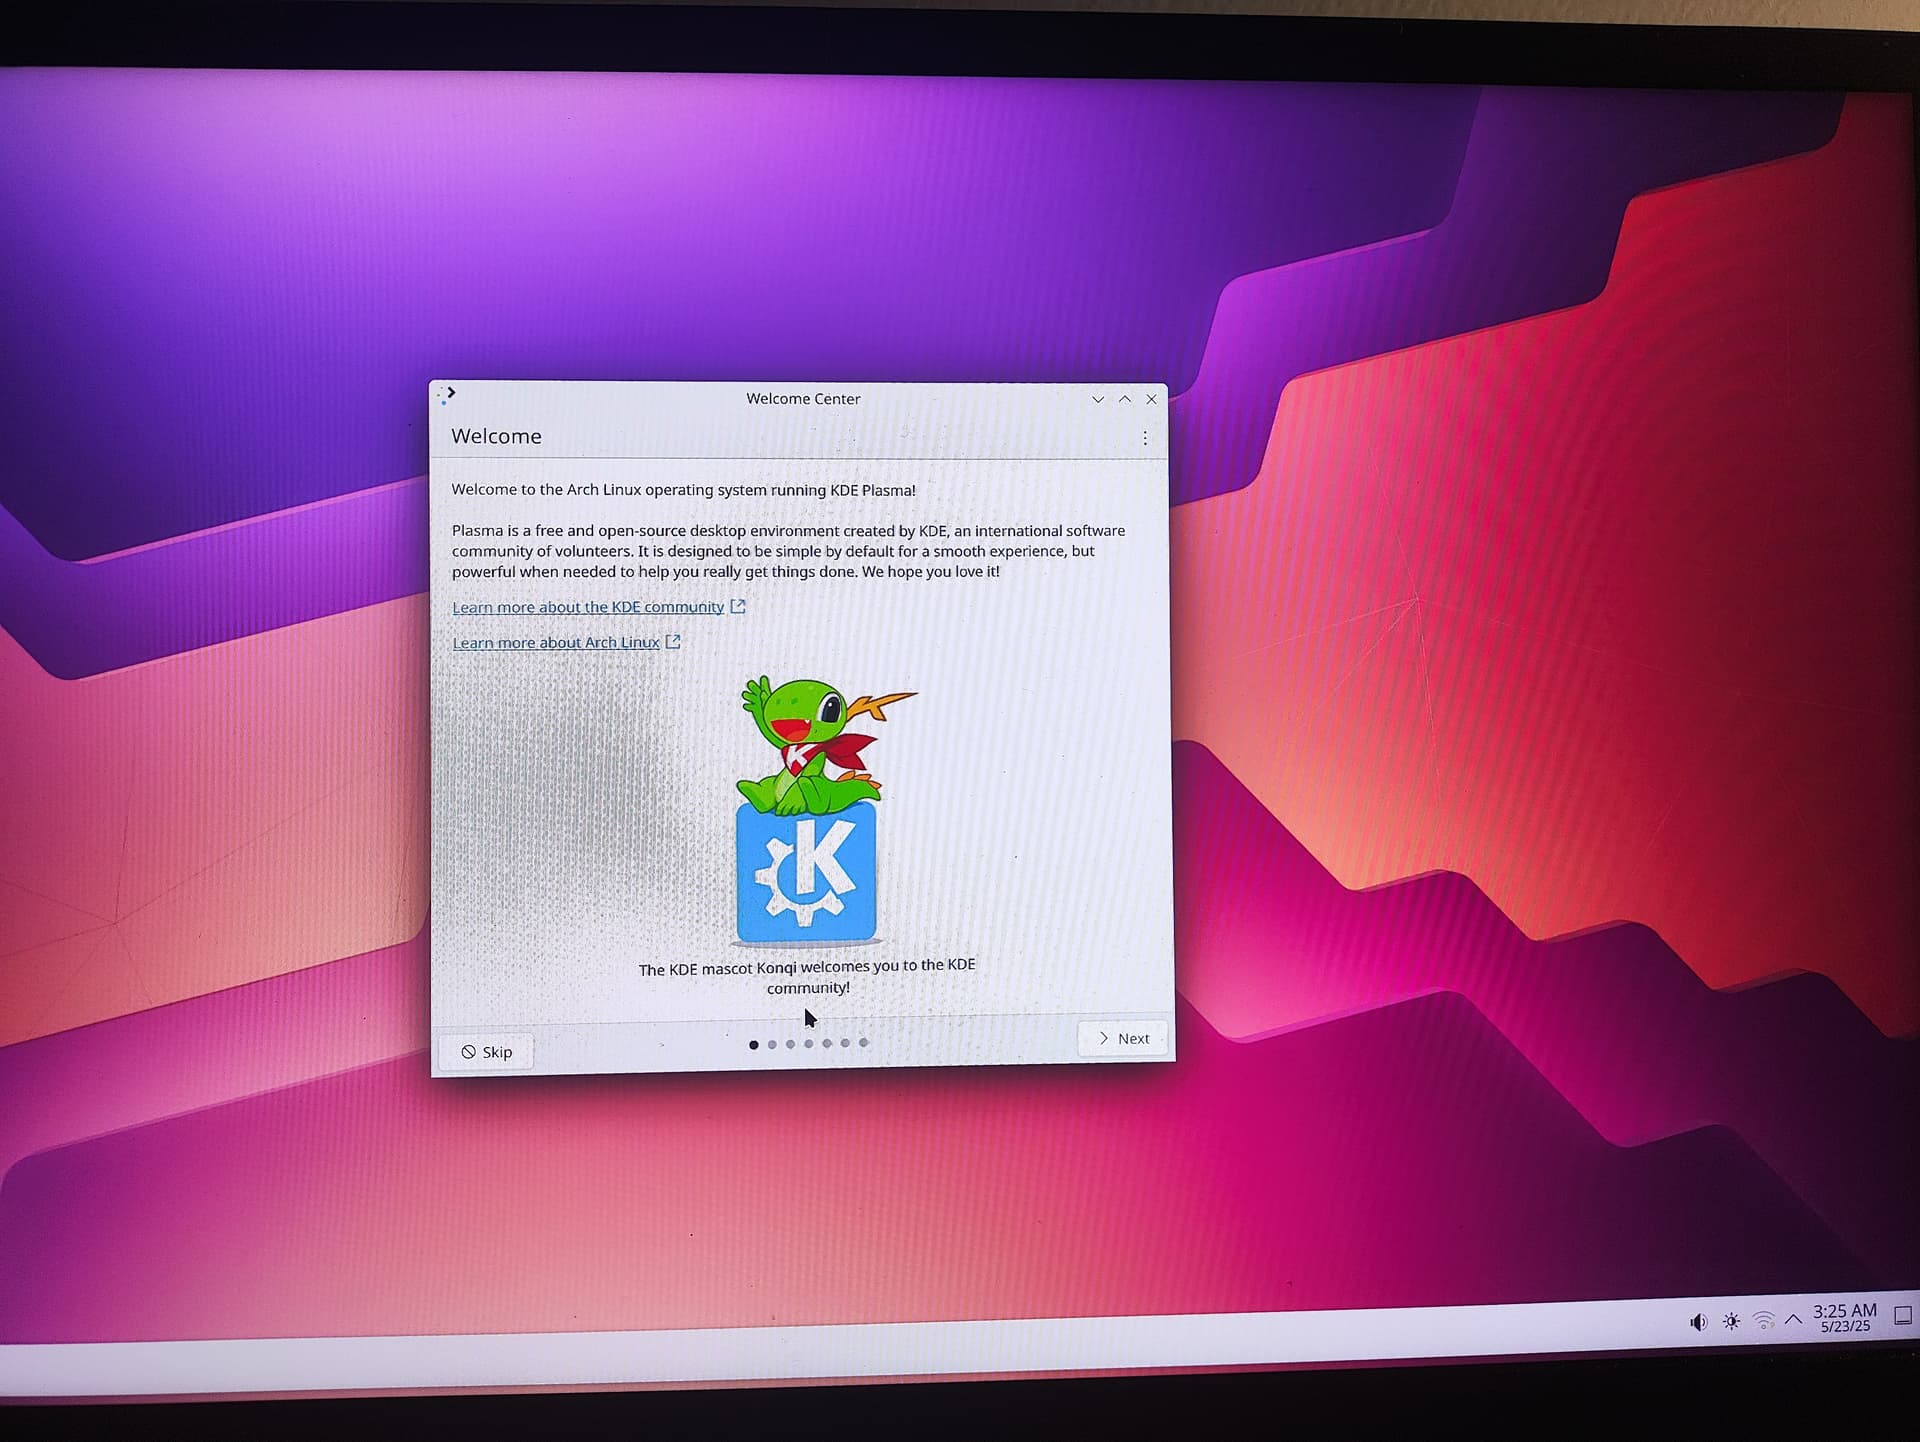The height and width of the screenshot is (1442, 1920).
Task: Click the external link icon beside KDE community
Action: 738,606
